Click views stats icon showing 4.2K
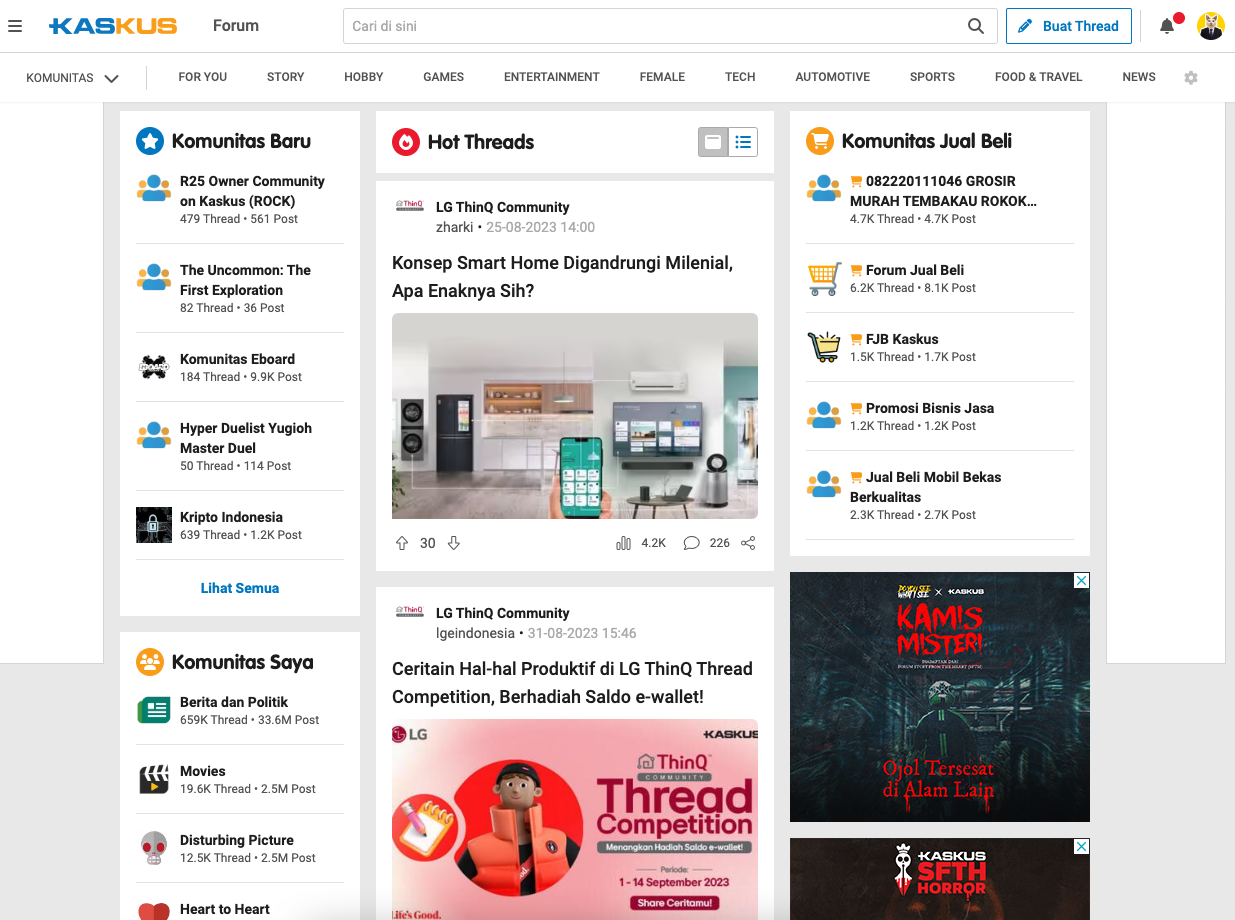 click(624, 543)
